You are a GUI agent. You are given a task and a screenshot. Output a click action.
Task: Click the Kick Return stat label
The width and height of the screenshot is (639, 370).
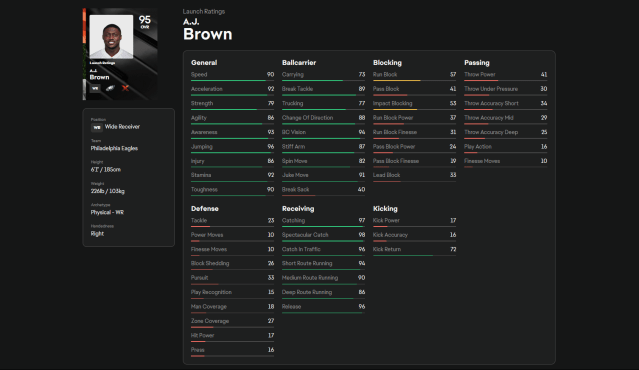387,249
